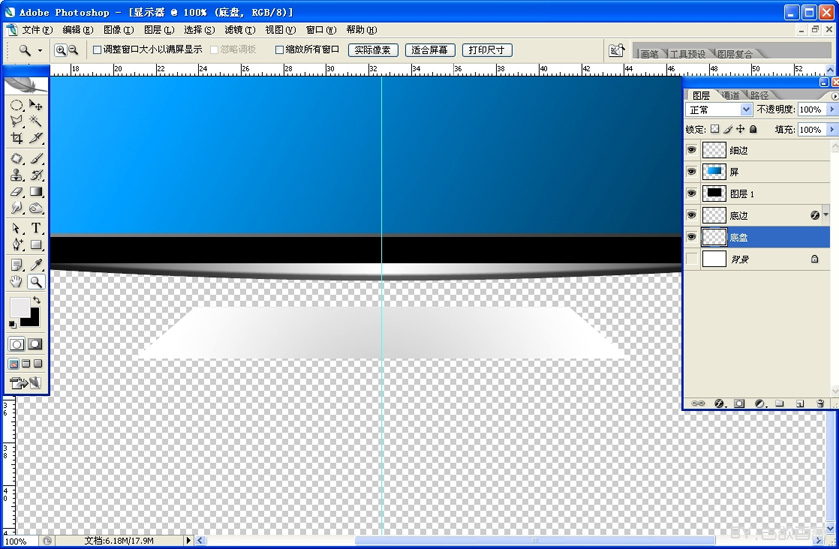Hide the 底边 layer

click(691, 215)
